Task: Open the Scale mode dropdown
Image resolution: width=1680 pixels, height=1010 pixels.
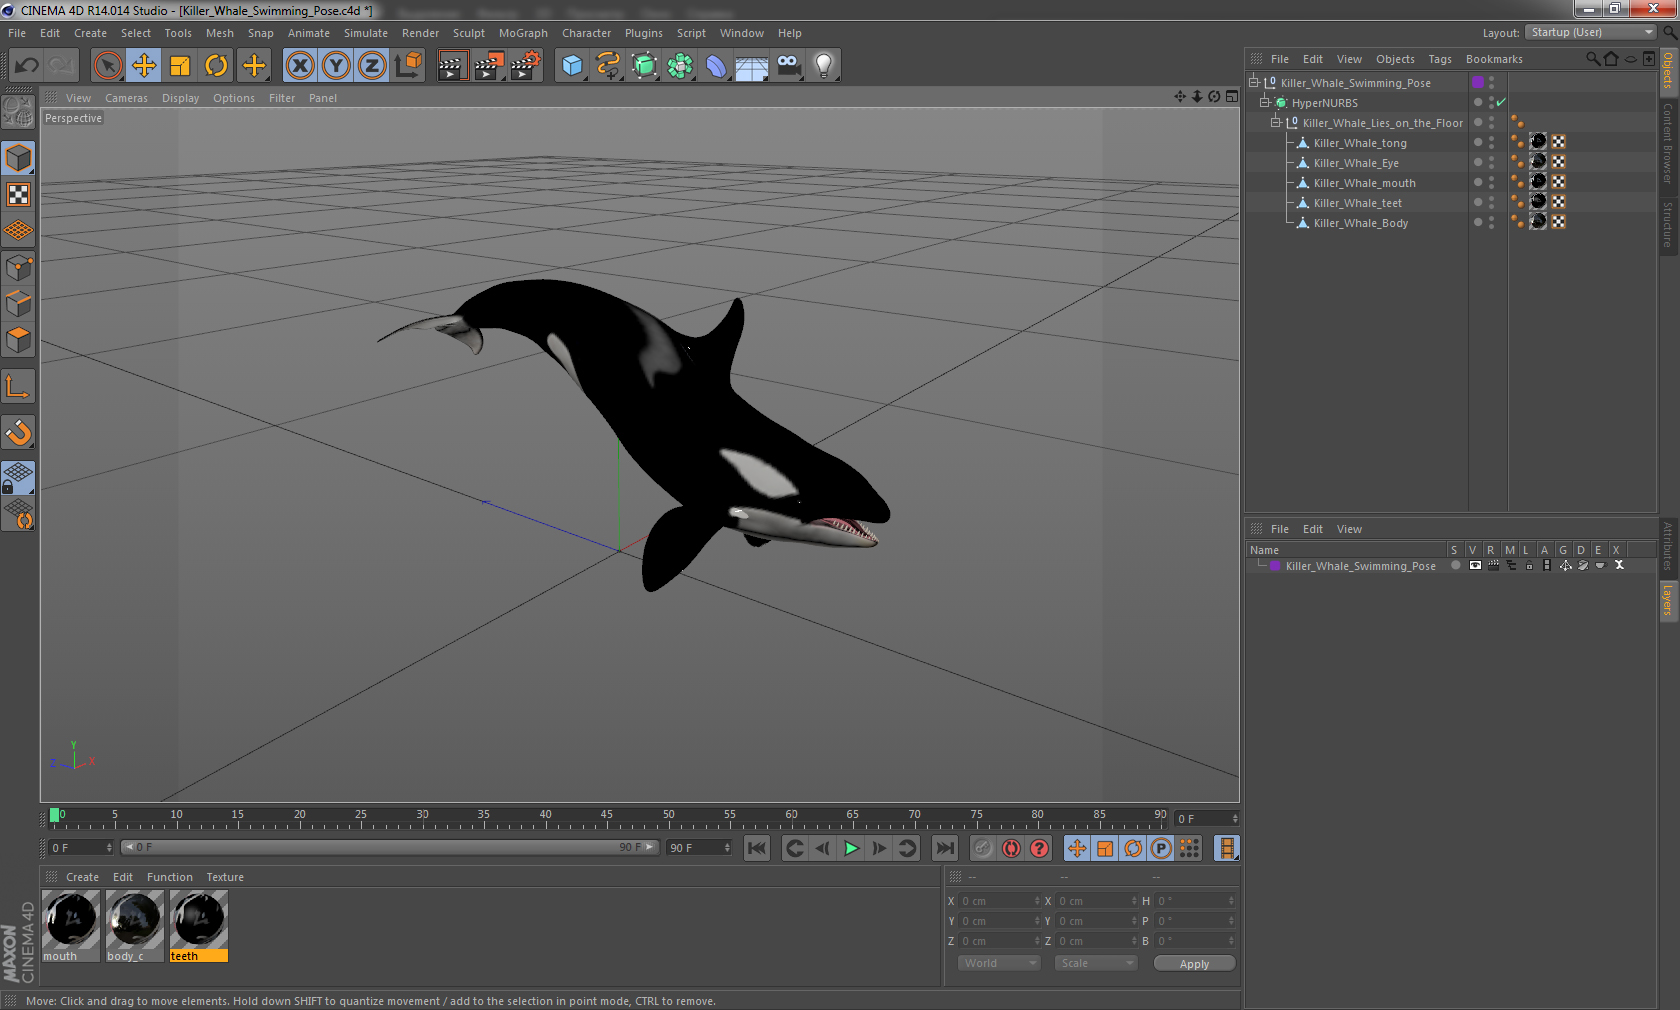Action: pyautogui.click(x=1096, y=963)
